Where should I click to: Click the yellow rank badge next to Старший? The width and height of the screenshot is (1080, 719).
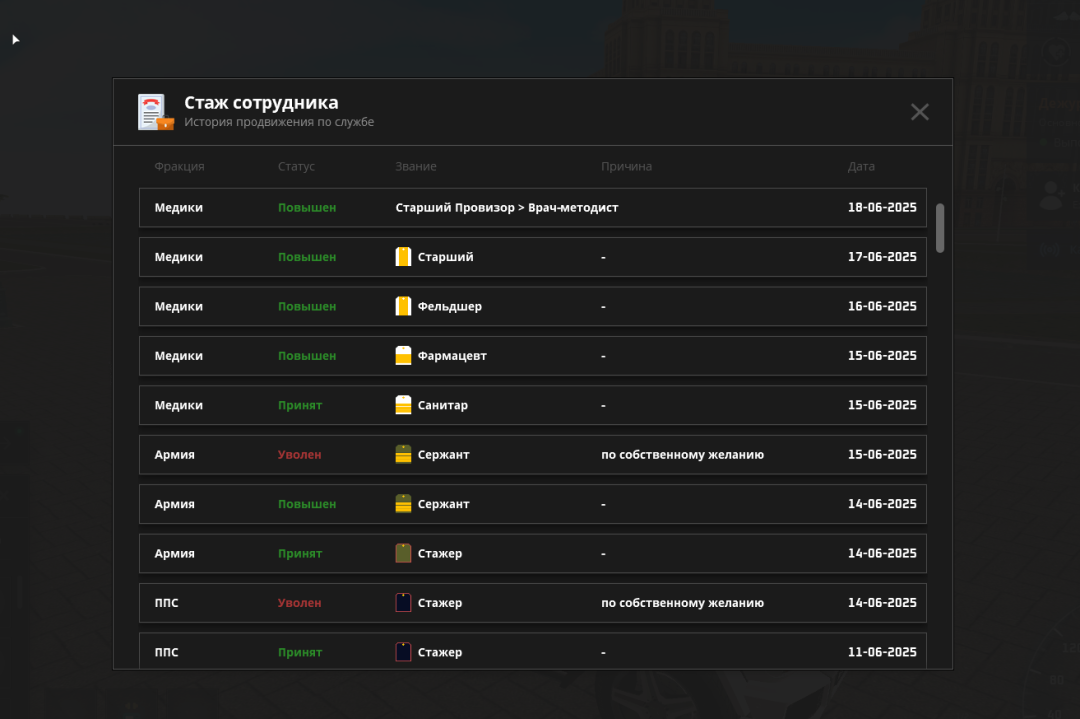click(x=403, y=257)
